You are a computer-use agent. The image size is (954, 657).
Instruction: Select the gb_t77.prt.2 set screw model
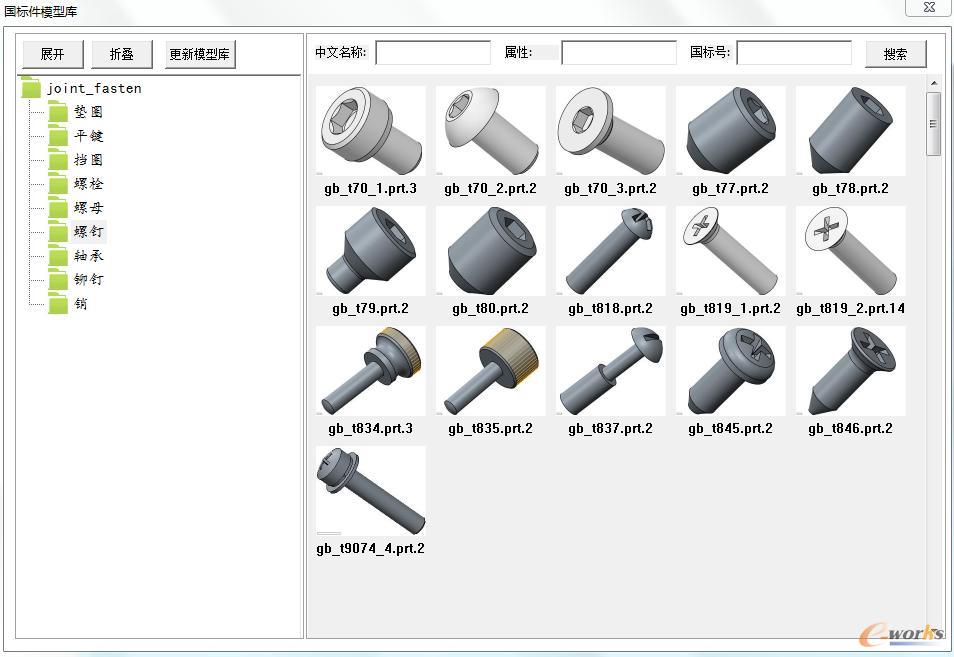[x=730, y=131]
